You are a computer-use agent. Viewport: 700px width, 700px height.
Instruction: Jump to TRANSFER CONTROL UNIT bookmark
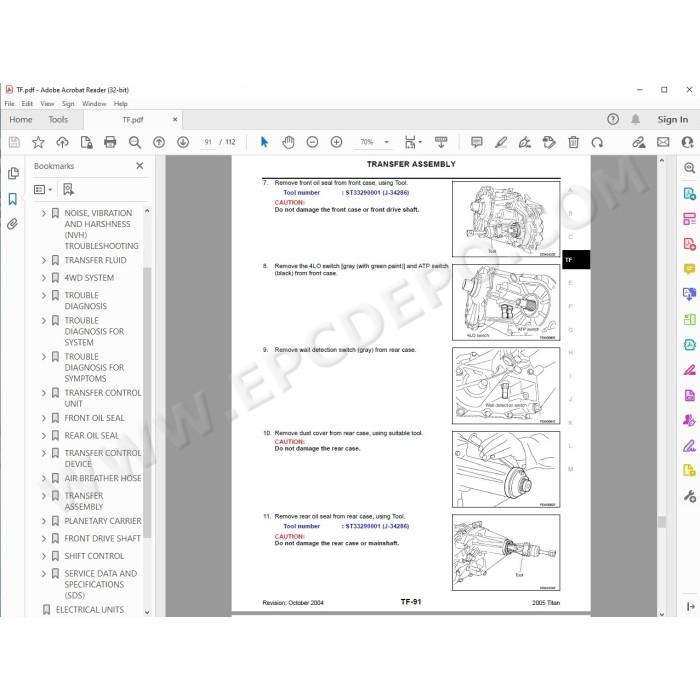coord(103,398)
